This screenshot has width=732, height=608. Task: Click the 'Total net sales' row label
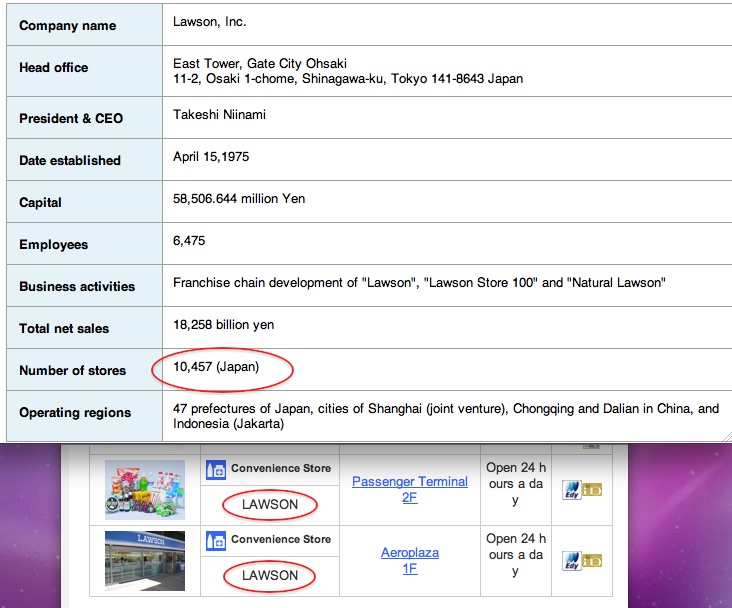coord(64,329)
